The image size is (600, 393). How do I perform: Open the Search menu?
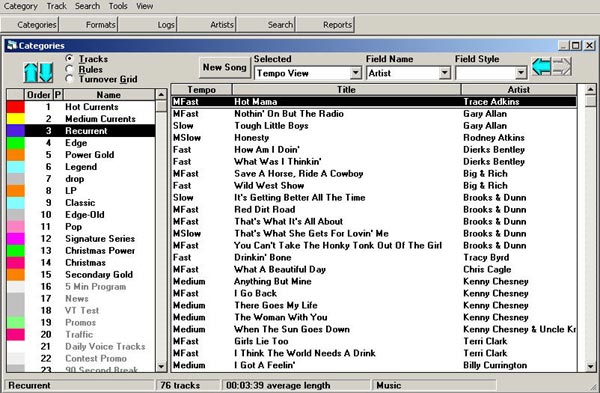(x=87, y=6)
